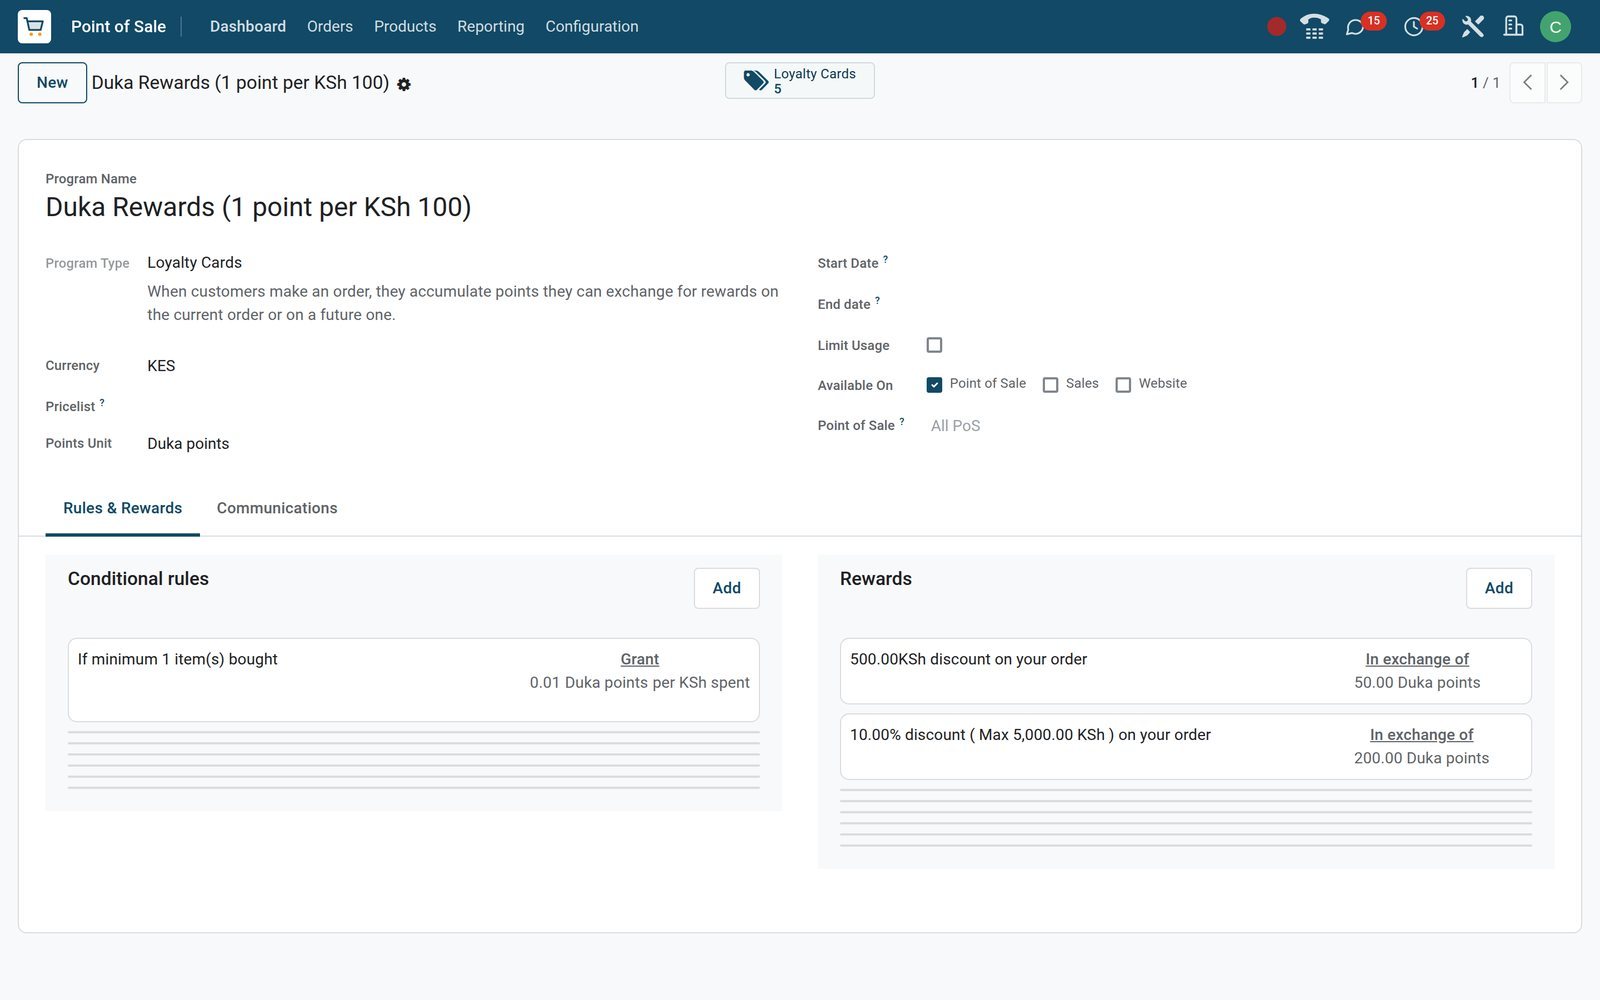Click the Pricelist help question mark
The width and height of the screenshot is (1600, 1000).
pyautogui.click(x=102, y=403)
